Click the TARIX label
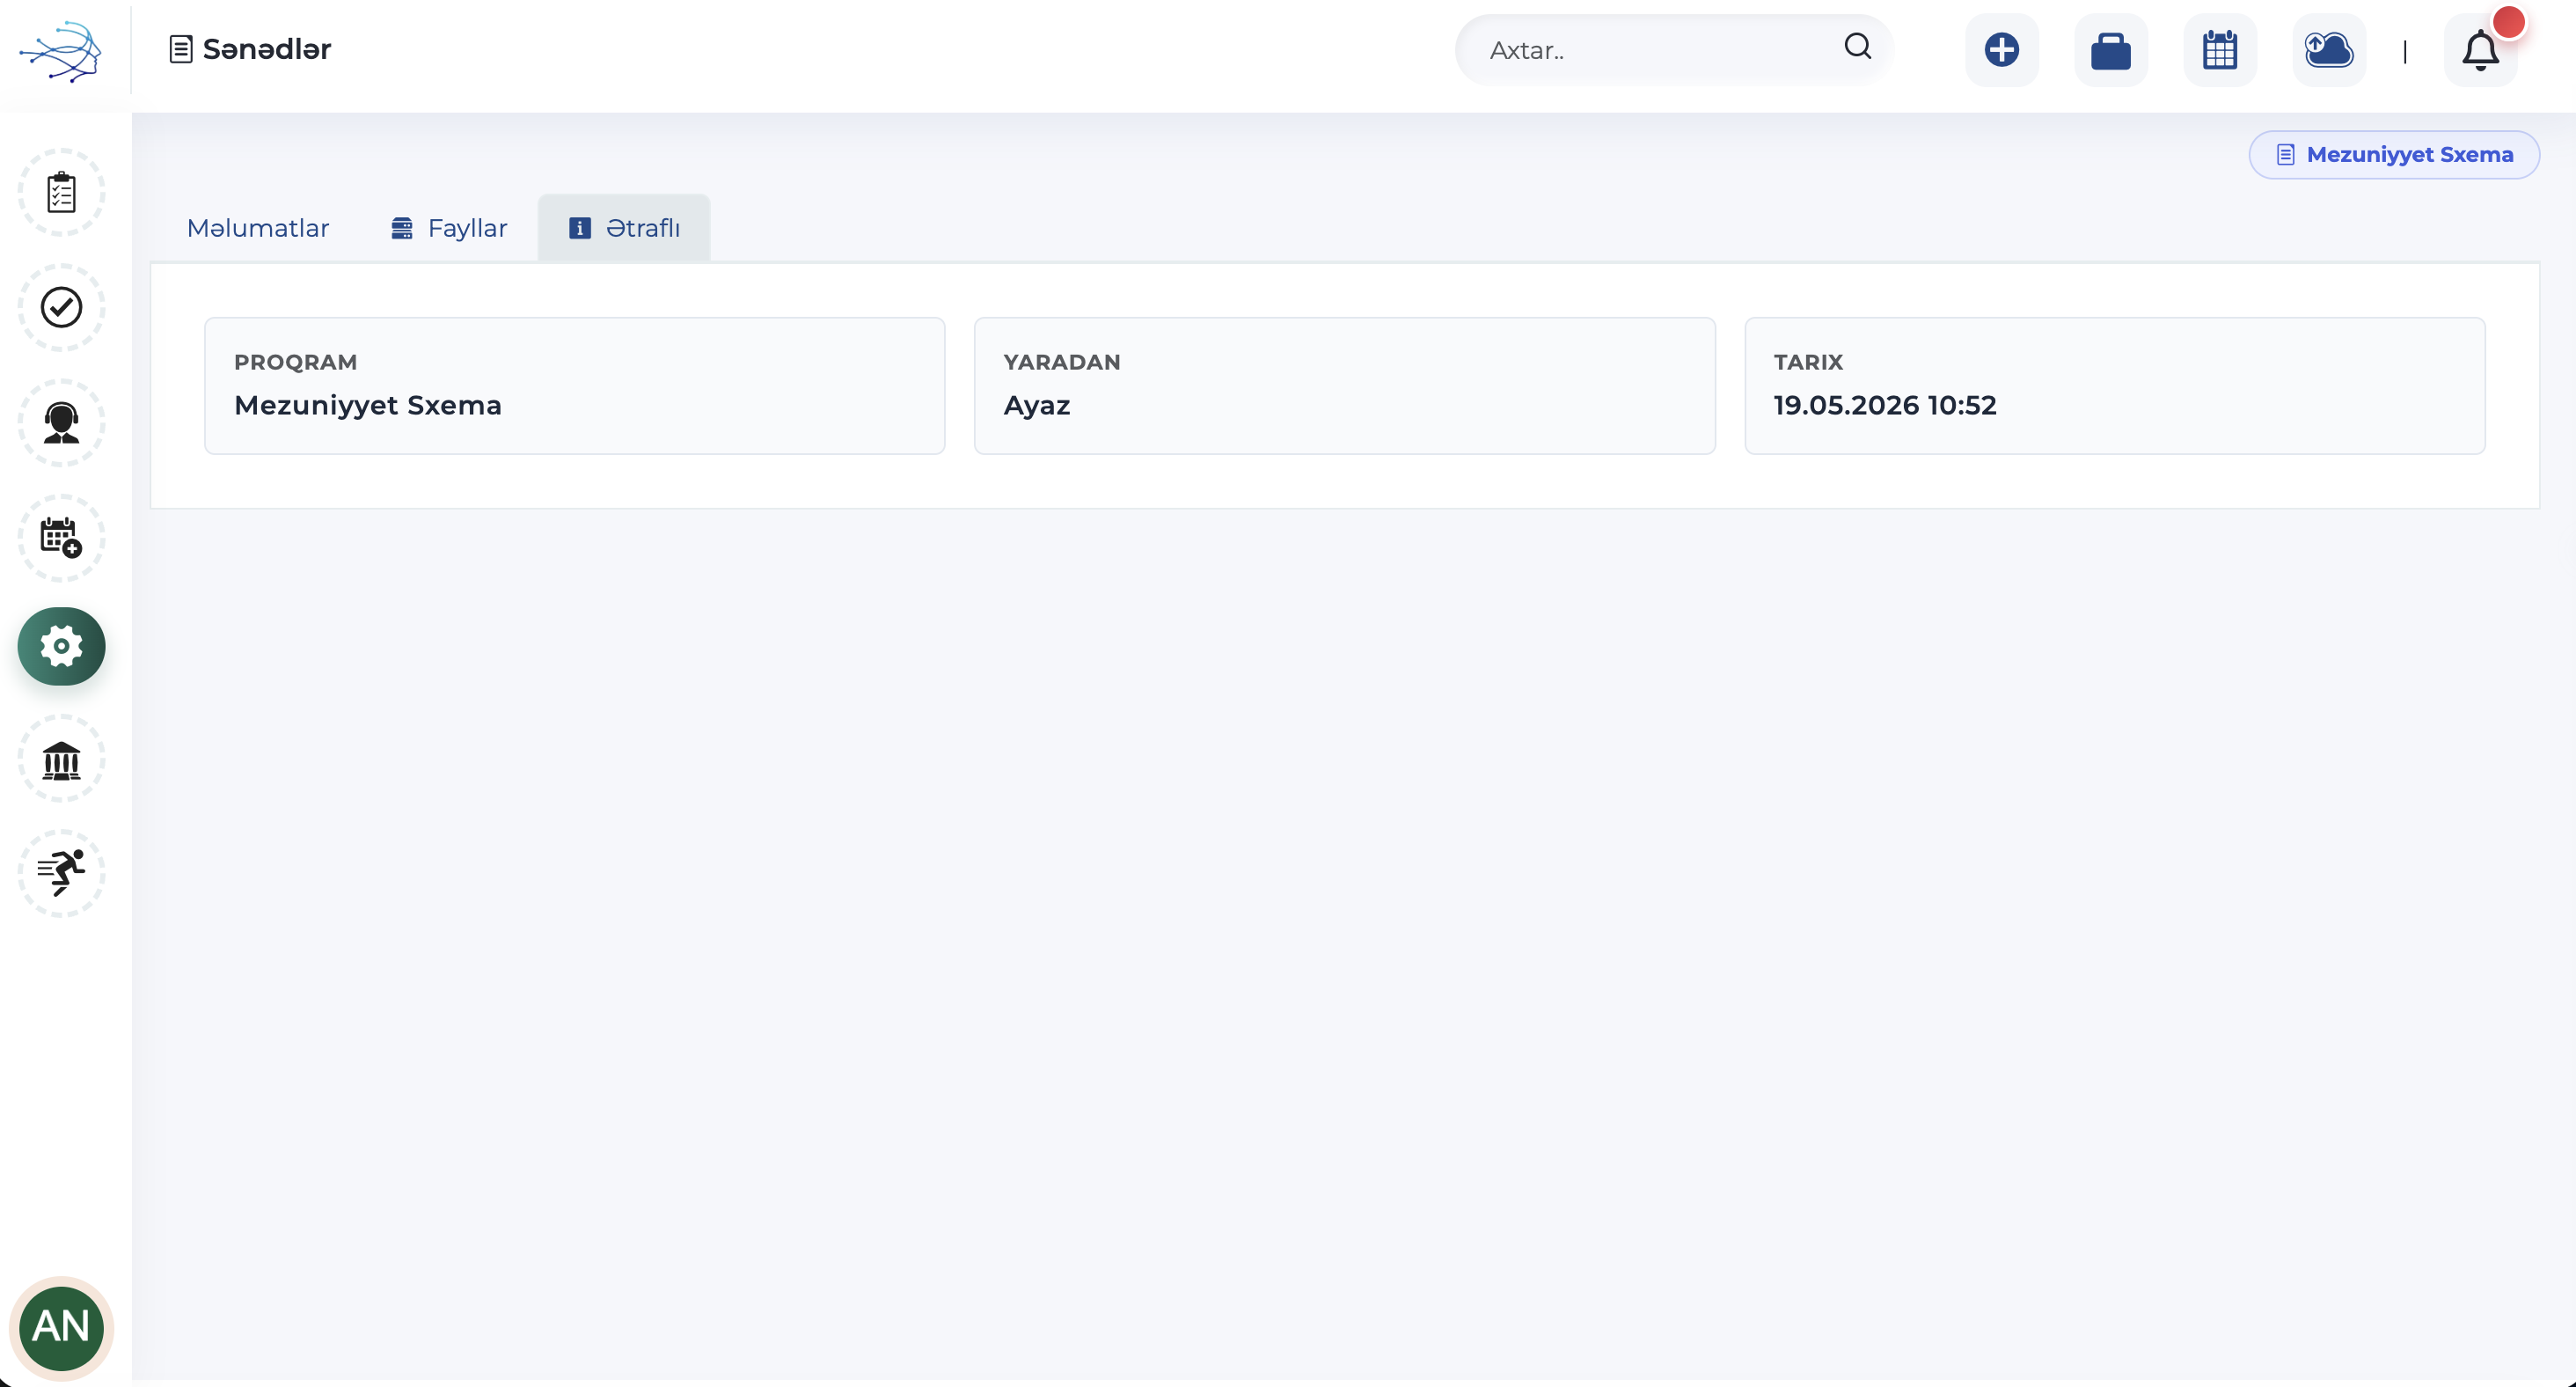This screenshot has height=1387, width=2576. point(1808,362)
